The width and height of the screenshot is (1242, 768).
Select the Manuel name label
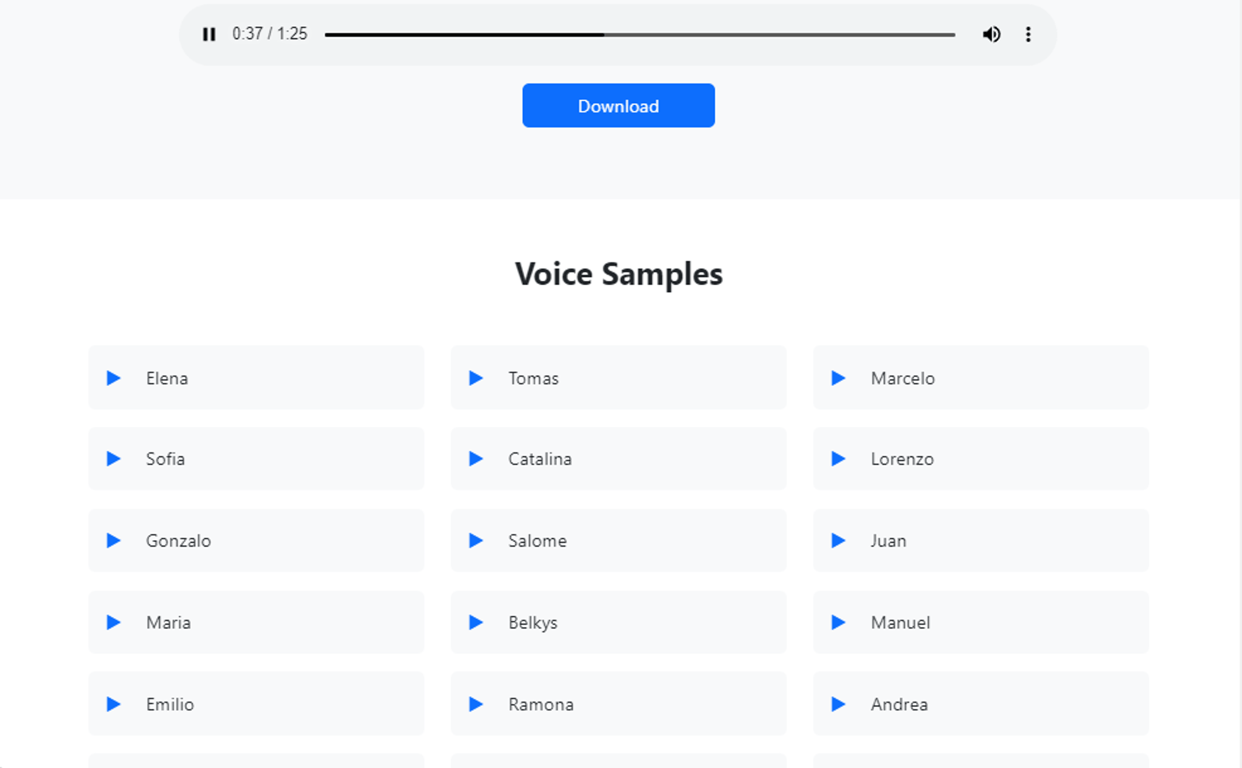pos(900,622)
